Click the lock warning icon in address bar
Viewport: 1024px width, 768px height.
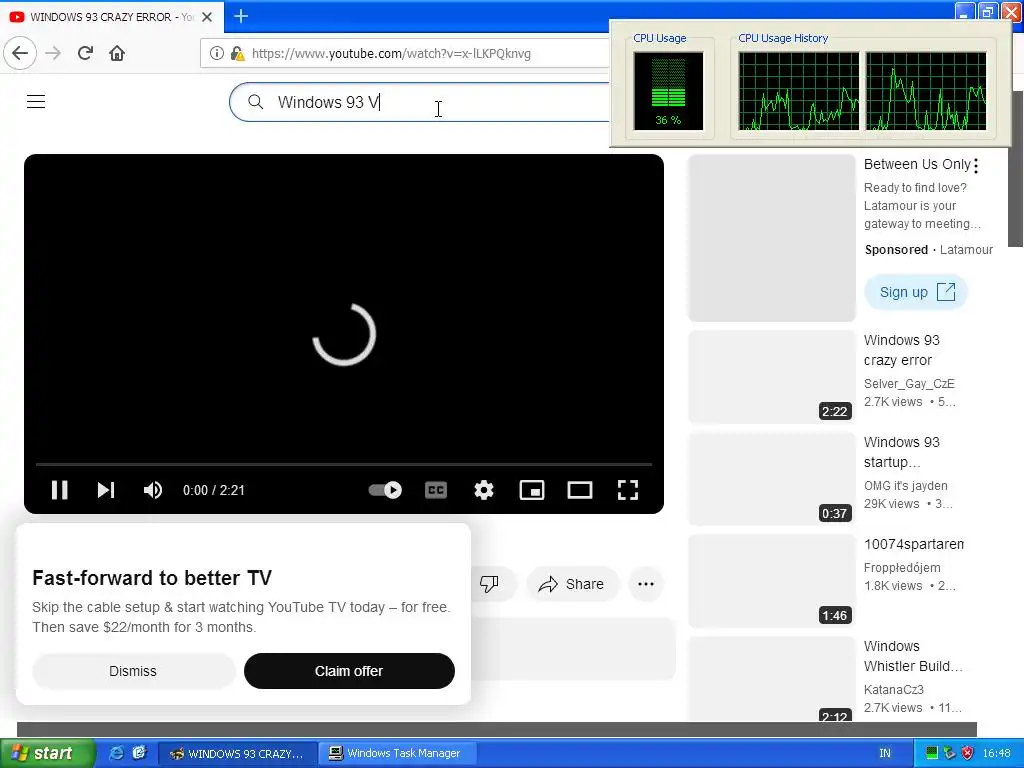pyautogui.click(x=238, y=54)
